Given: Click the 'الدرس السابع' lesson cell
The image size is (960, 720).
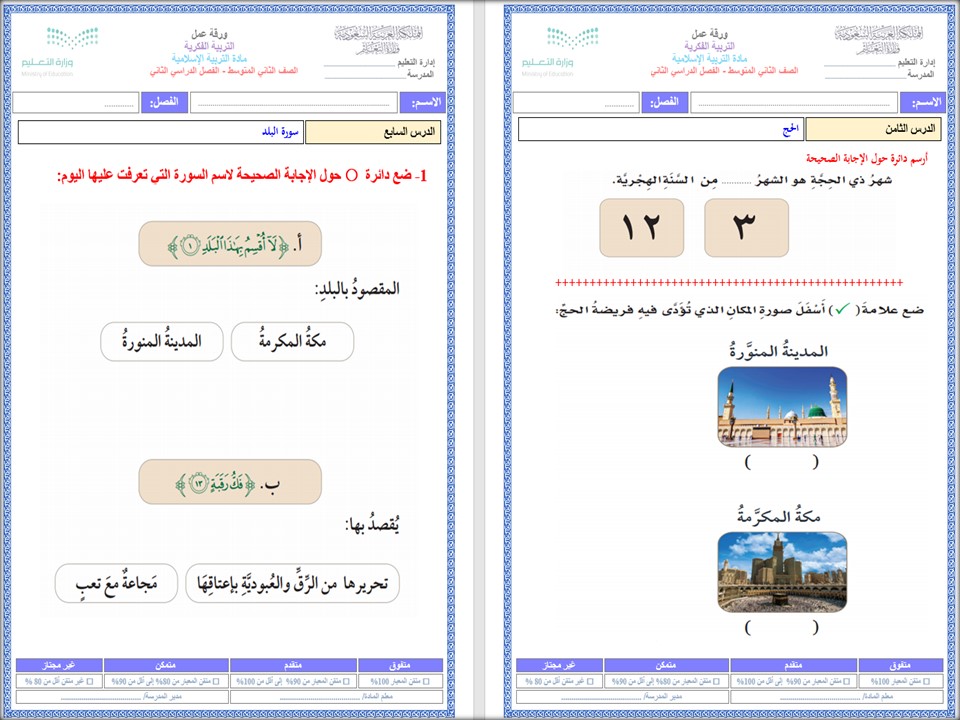Looking at the screenshot, I should click(373, 132).
